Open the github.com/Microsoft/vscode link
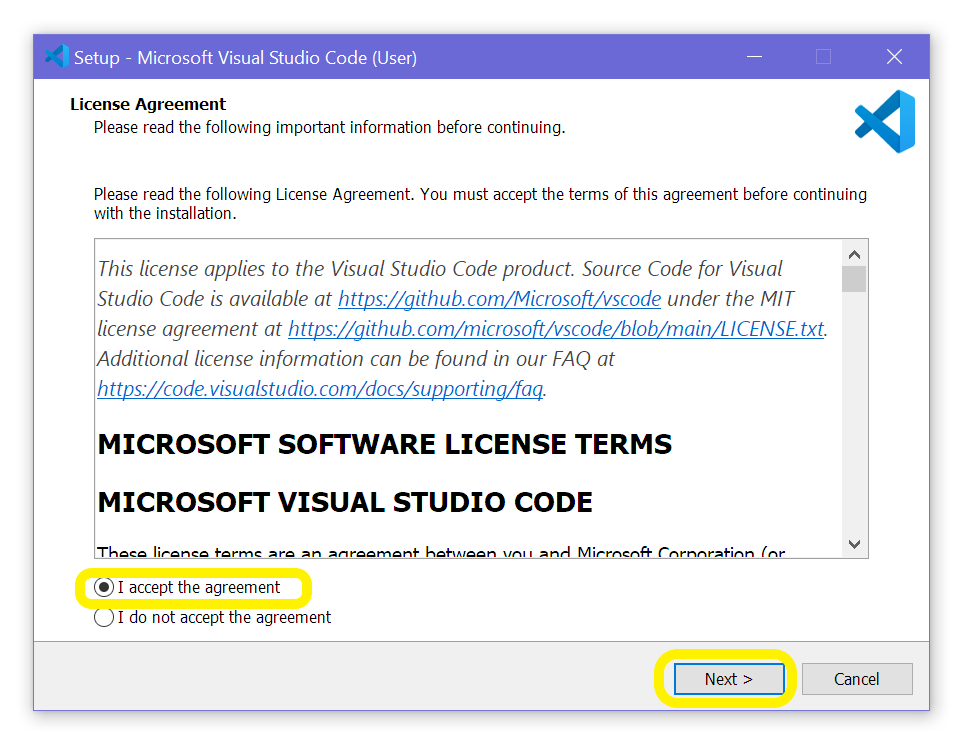 [500, 299]
